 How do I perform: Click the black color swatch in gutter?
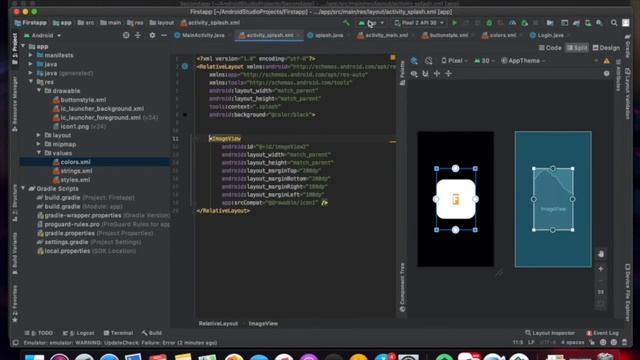tap(185, 115)
